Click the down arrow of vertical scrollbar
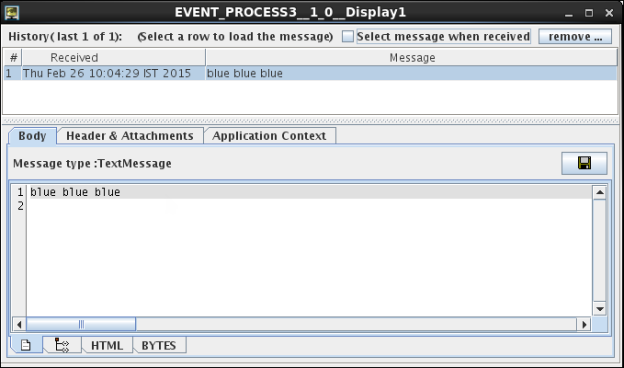The width and height of the screenshot is (624, 368). 599,308
